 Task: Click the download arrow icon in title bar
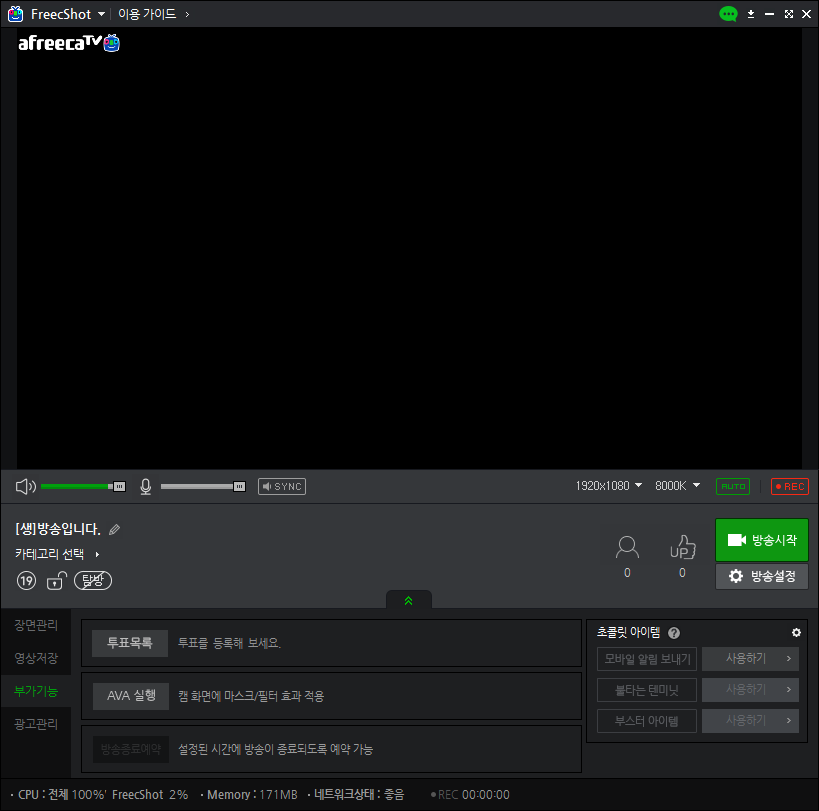[x=751, y=14]
